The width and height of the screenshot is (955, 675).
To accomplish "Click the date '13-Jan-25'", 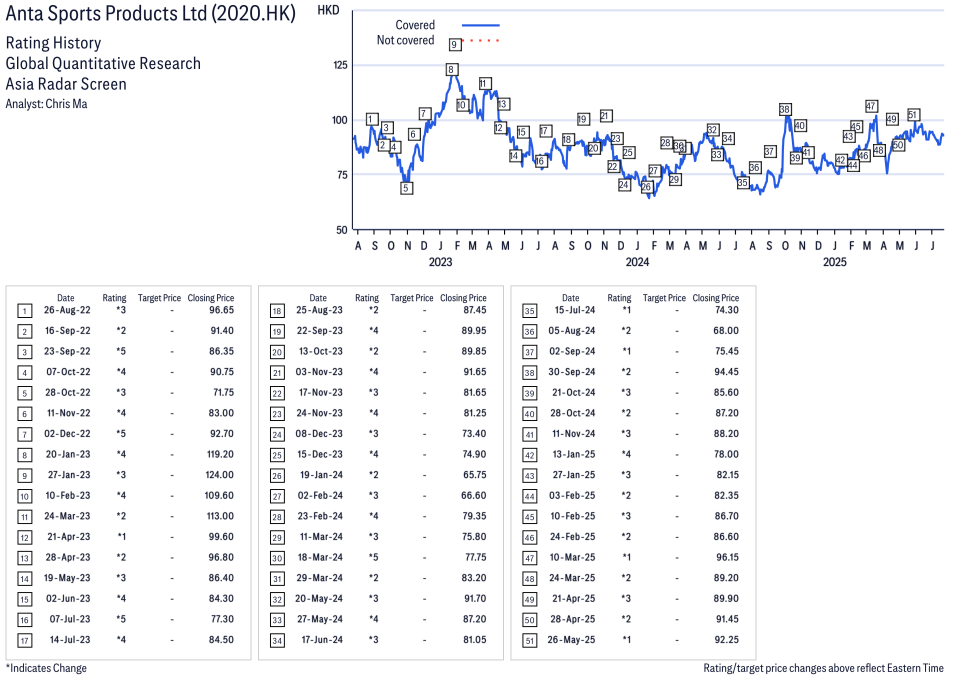I will click(x=574, y=454).
